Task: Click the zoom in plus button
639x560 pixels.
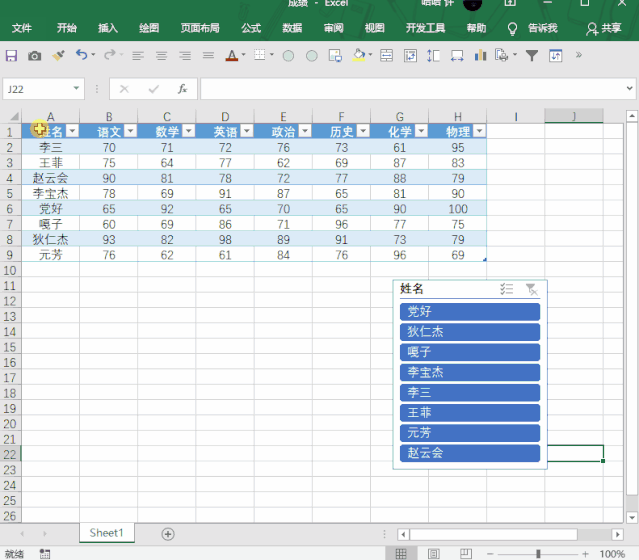Action: click(x=585, y=554)
